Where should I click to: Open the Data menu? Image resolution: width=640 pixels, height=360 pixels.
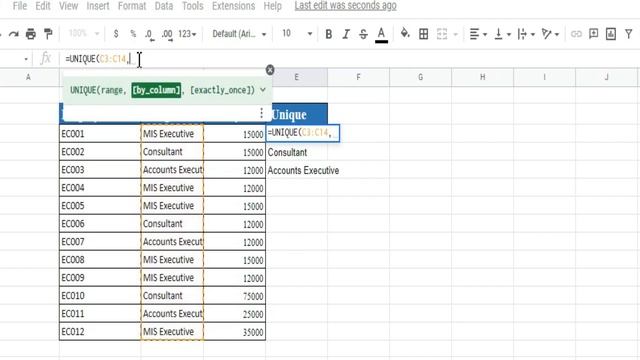click(164, 6)
